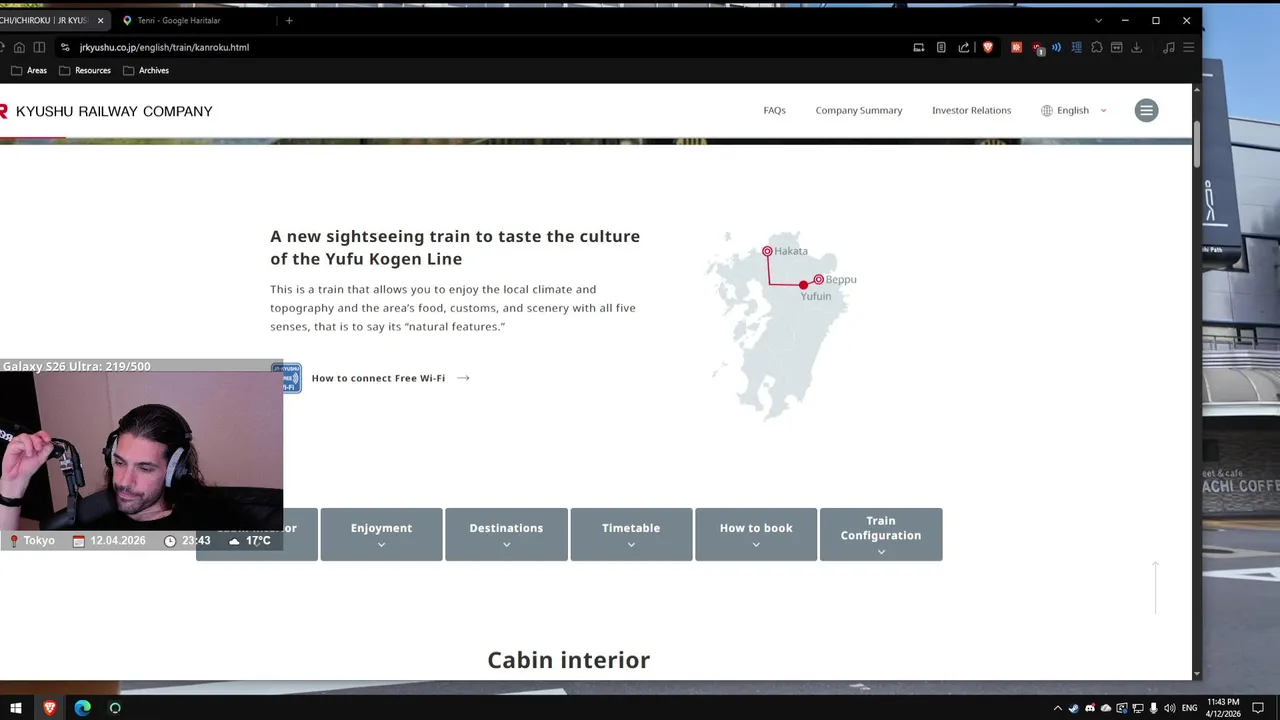Screen dimensions: 1280x720
Task: Open site settings icon in address bar
Action: point(65,47)
